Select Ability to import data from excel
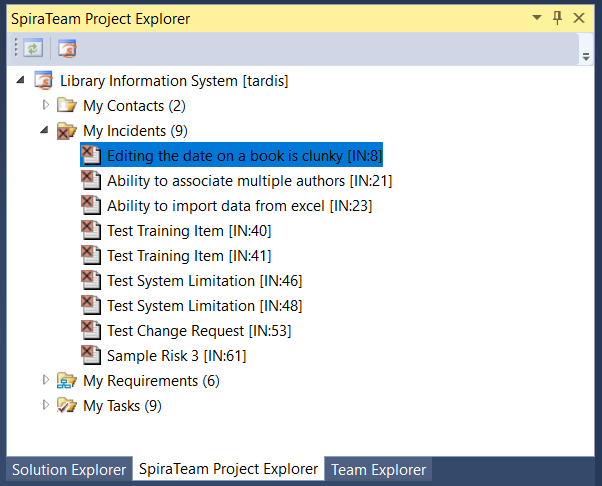602x486 pixels. click(x=239, y=205)
